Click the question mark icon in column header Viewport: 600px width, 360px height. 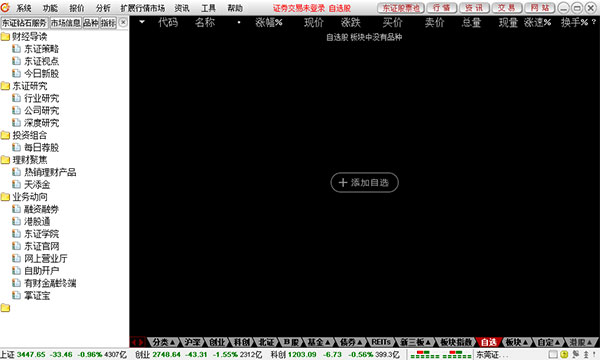(594, 22)
